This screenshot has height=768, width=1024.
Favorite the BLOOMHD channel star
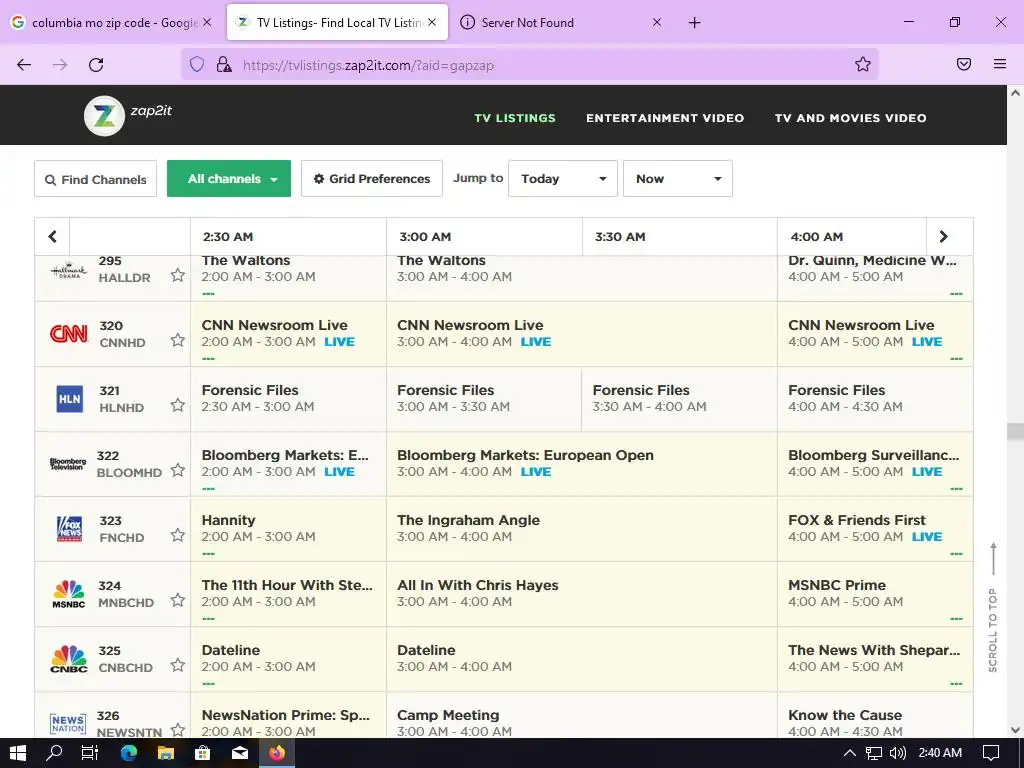point(178,470)
